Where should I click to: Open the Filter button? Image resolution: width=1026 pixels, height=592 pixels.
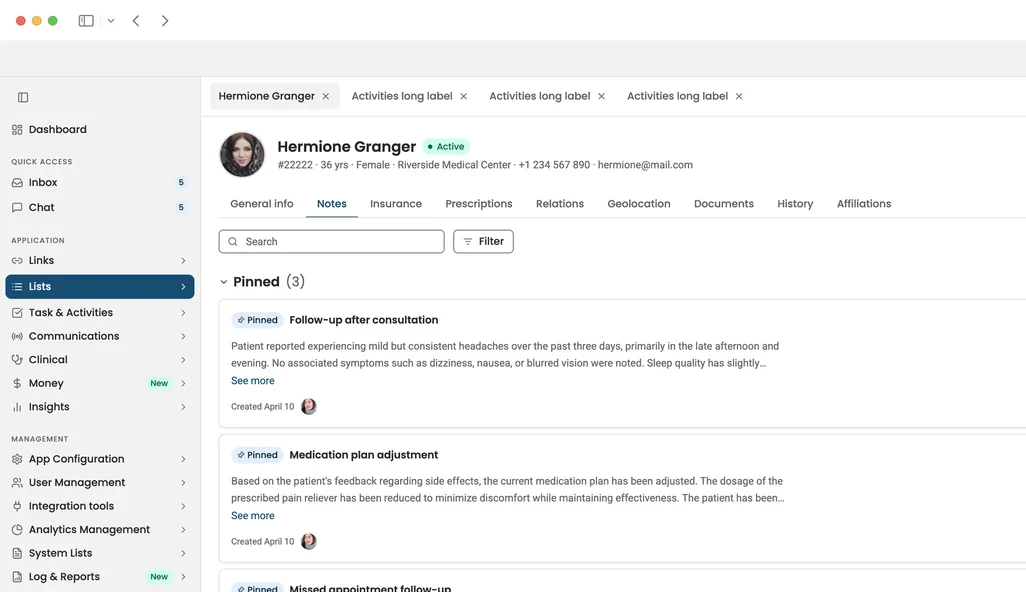(483, 241)
